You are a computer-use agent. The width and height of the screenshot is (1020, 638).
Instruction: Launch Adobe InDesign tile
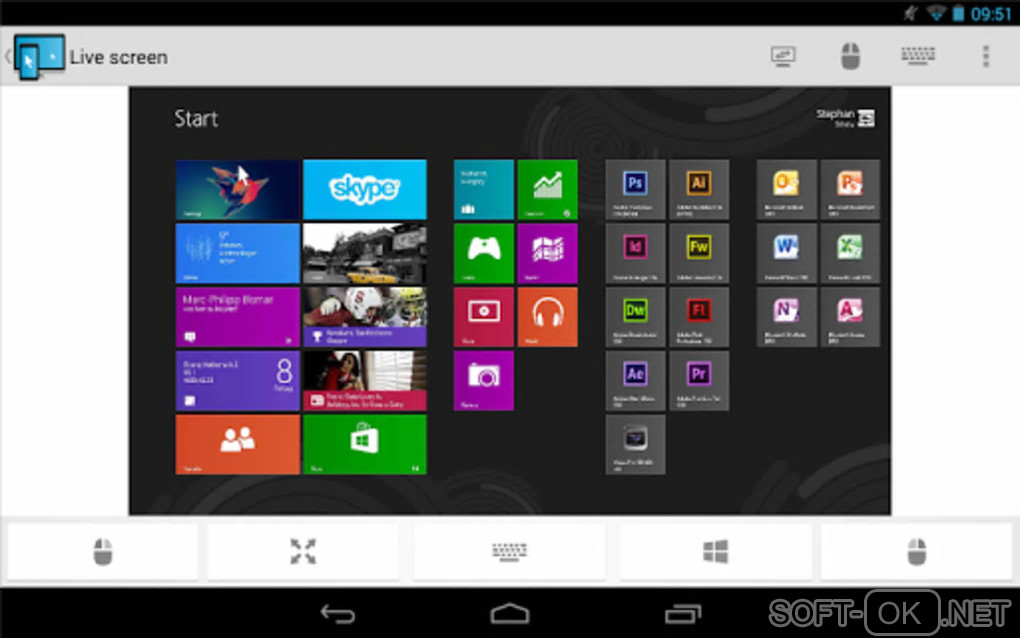pos(635,253)
